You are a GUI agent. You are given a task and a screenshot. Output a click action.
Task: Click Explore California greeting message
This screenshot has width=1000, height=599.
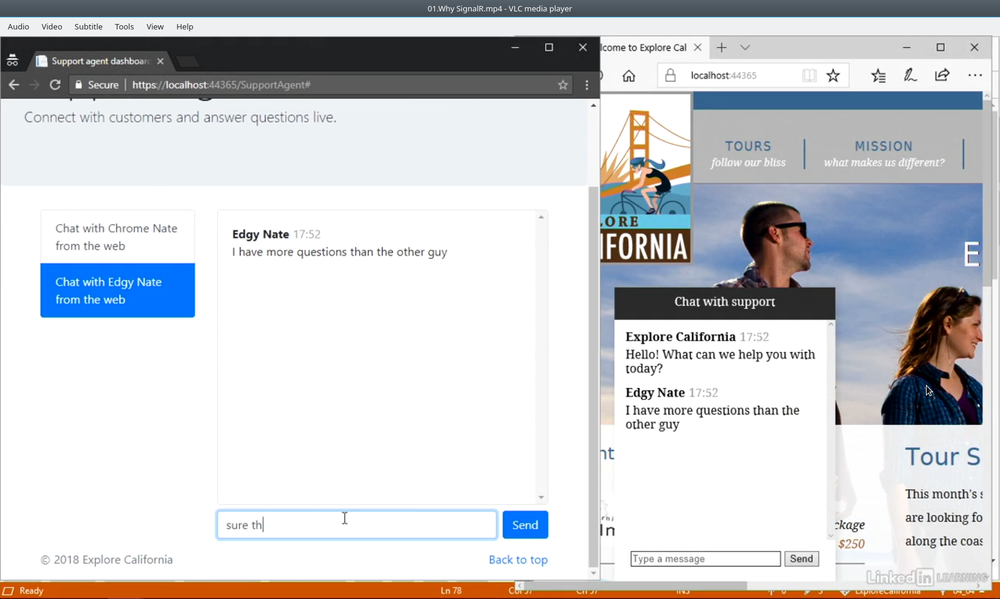point(720,362)
